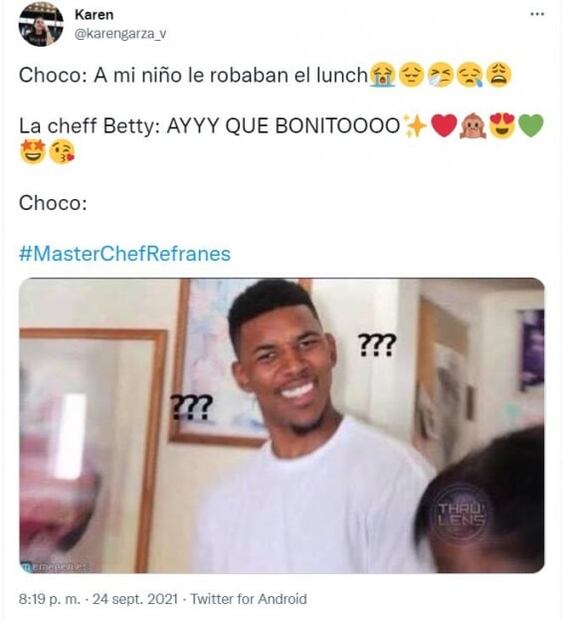Click the green heart emoji
Screen dimensions: 564x620
tap(531, 126)
